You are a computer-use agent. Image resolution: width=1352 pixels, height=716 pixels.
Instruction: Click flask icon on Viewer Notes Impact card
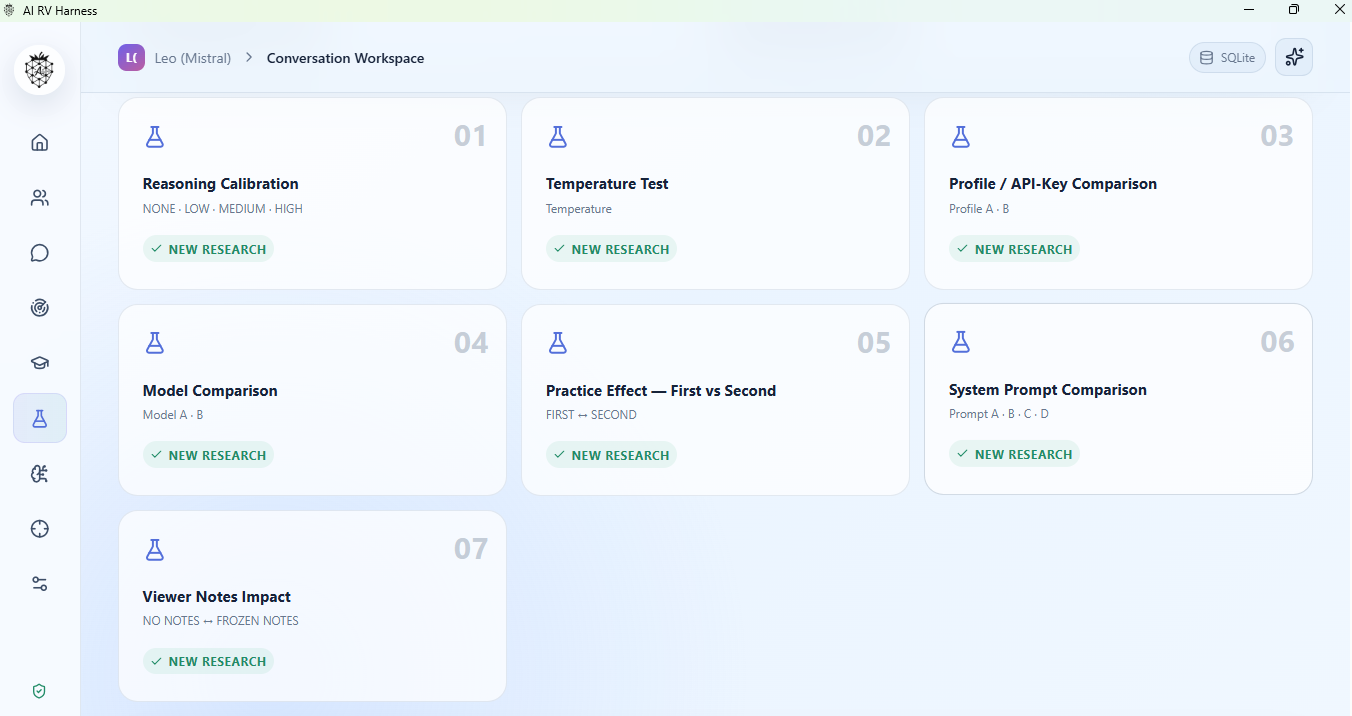[154, 549]
